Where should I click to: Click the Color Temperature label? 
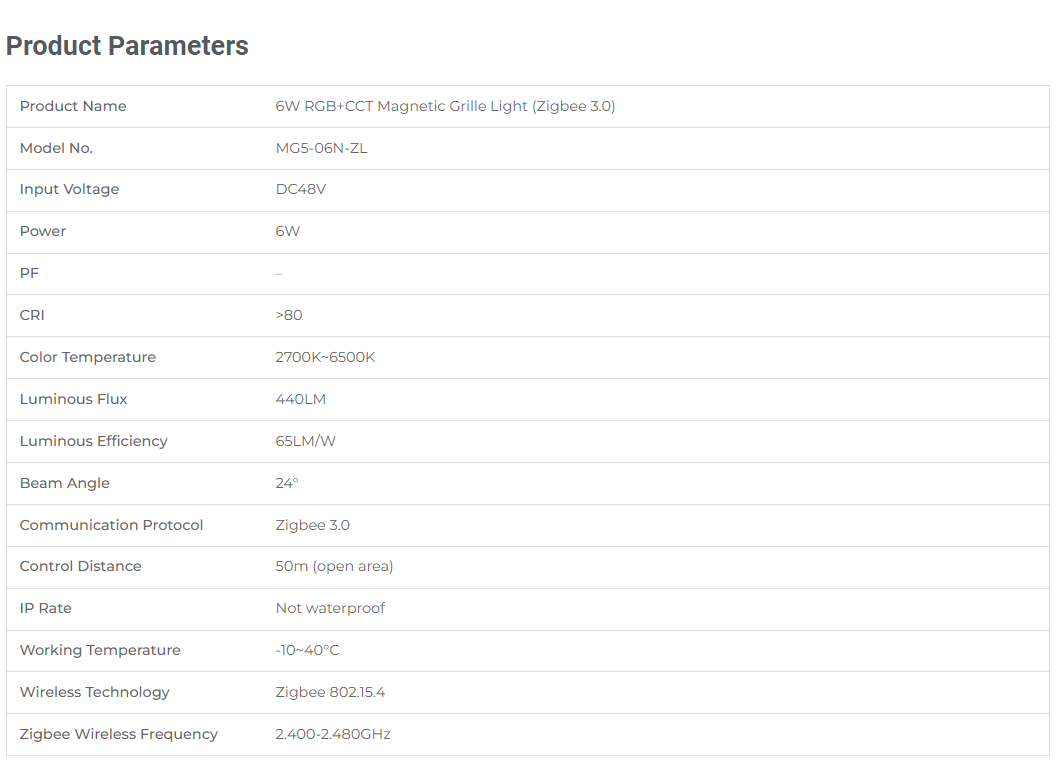click(87, 357)
